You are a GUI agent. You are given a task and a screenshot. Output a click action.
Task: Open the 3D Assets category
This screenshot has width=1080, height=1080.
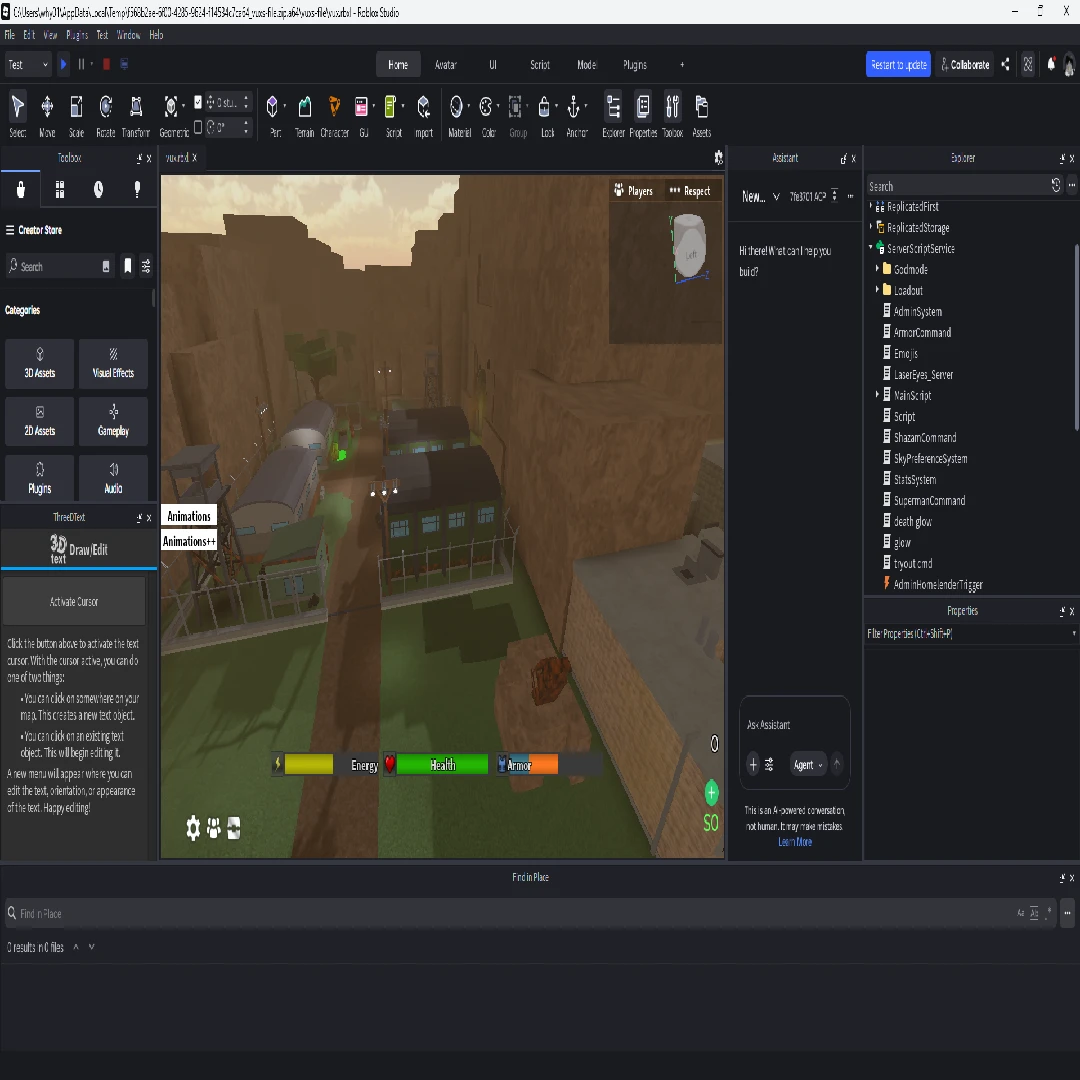(x=39, y=363)
